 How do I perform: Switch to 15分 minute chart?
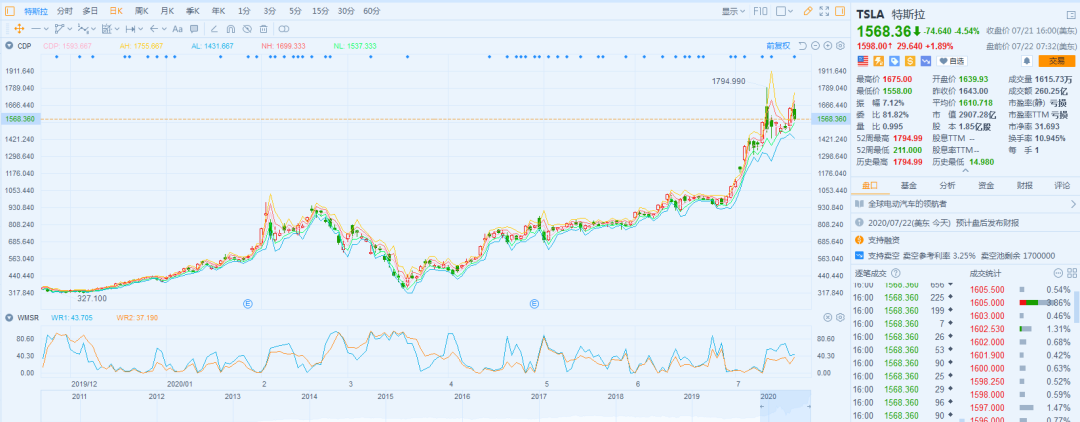click(320, 11)
